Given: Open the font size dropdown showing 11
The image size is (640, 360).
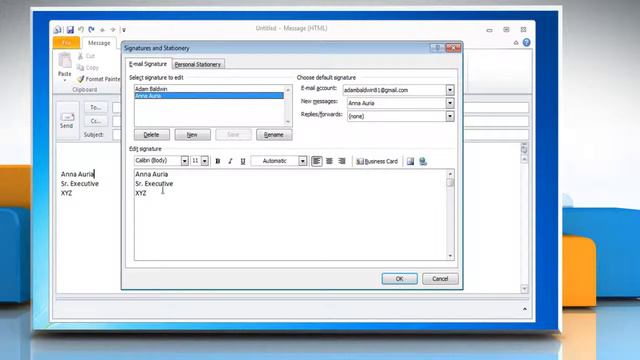Looking at the screenshot, I should (x=204, y=161).
